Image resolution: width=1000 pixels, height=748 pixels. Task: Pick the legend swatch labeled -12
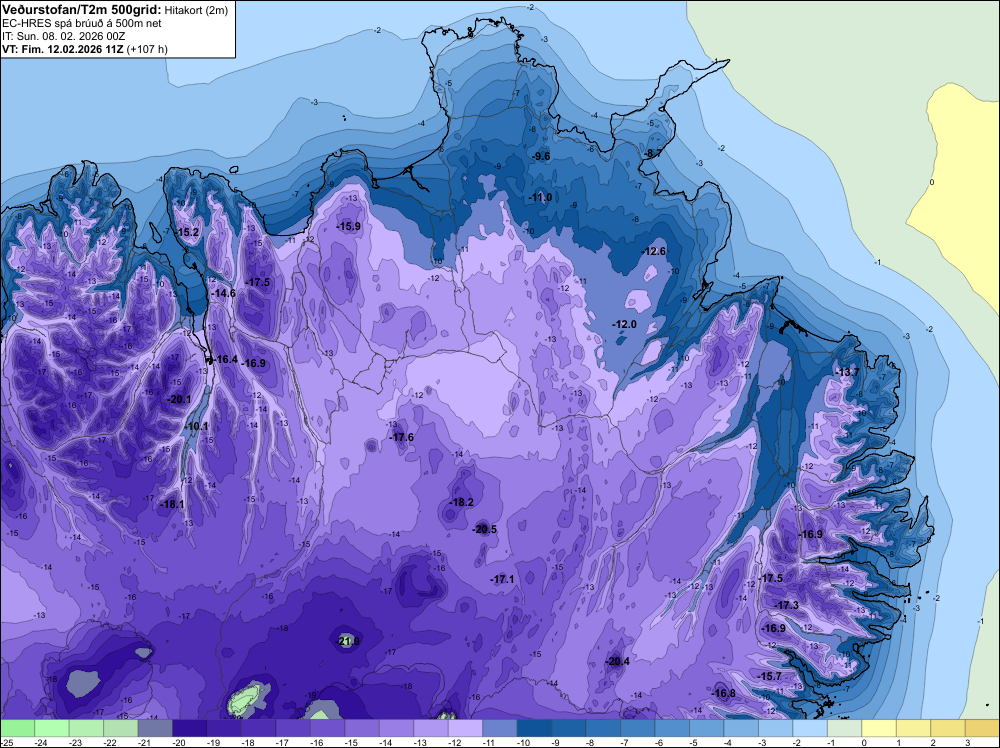coord(465,729)
